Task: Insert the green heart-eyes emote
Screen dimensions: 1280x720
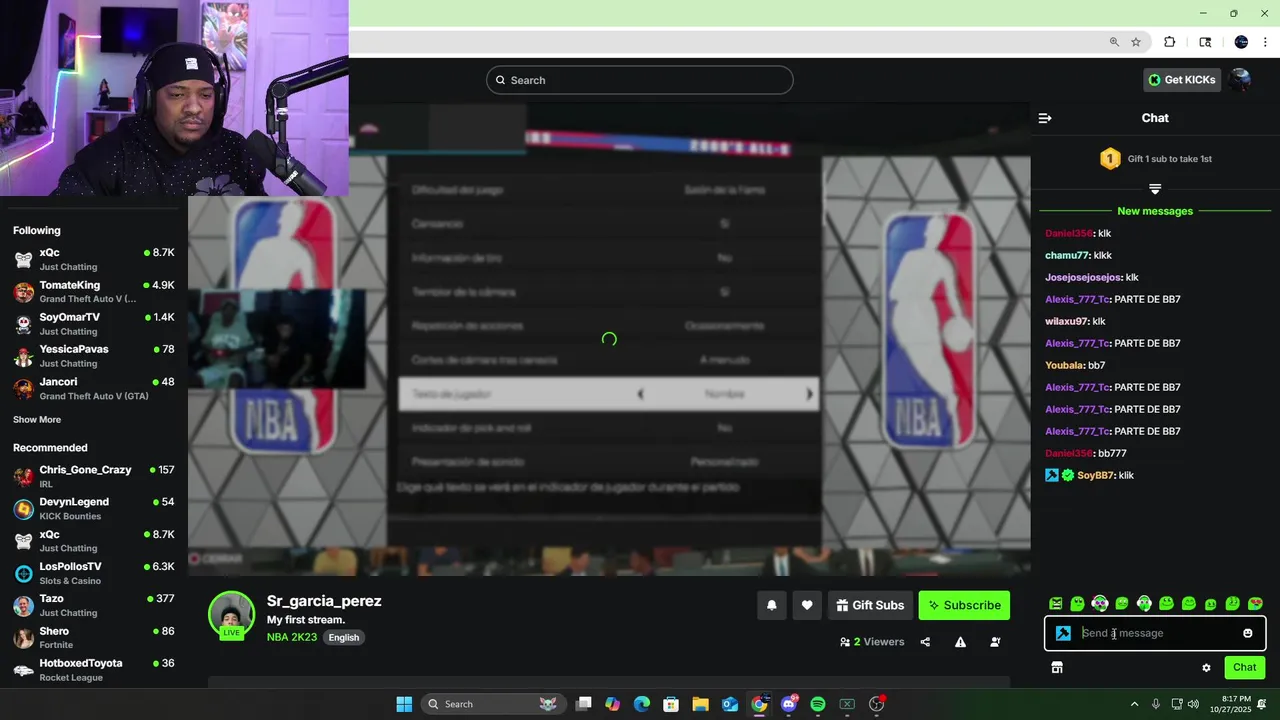Action: pos(1255,603)
